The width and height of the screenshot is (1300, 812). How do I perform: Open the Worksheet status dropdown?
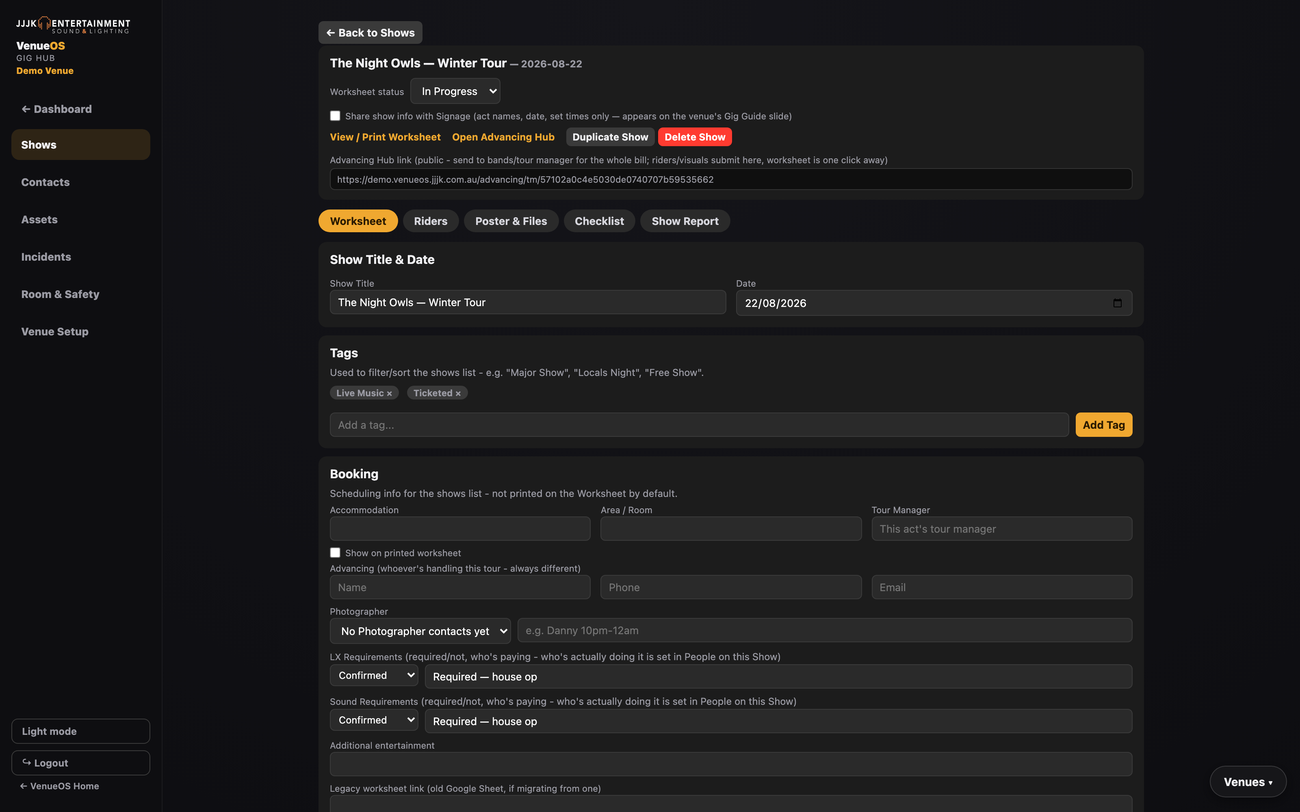coord(455,91)
